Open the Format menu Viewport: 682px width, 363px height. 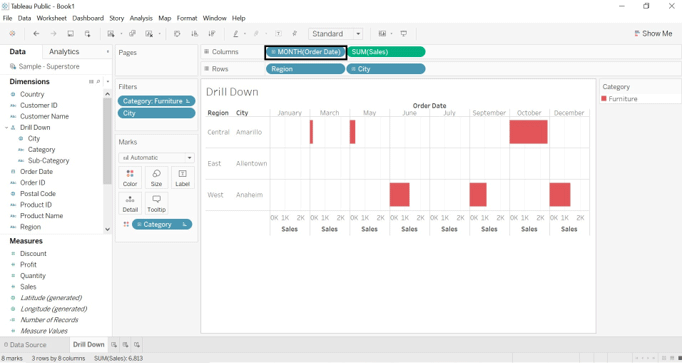pyautogui.click(x=187, y=18)
